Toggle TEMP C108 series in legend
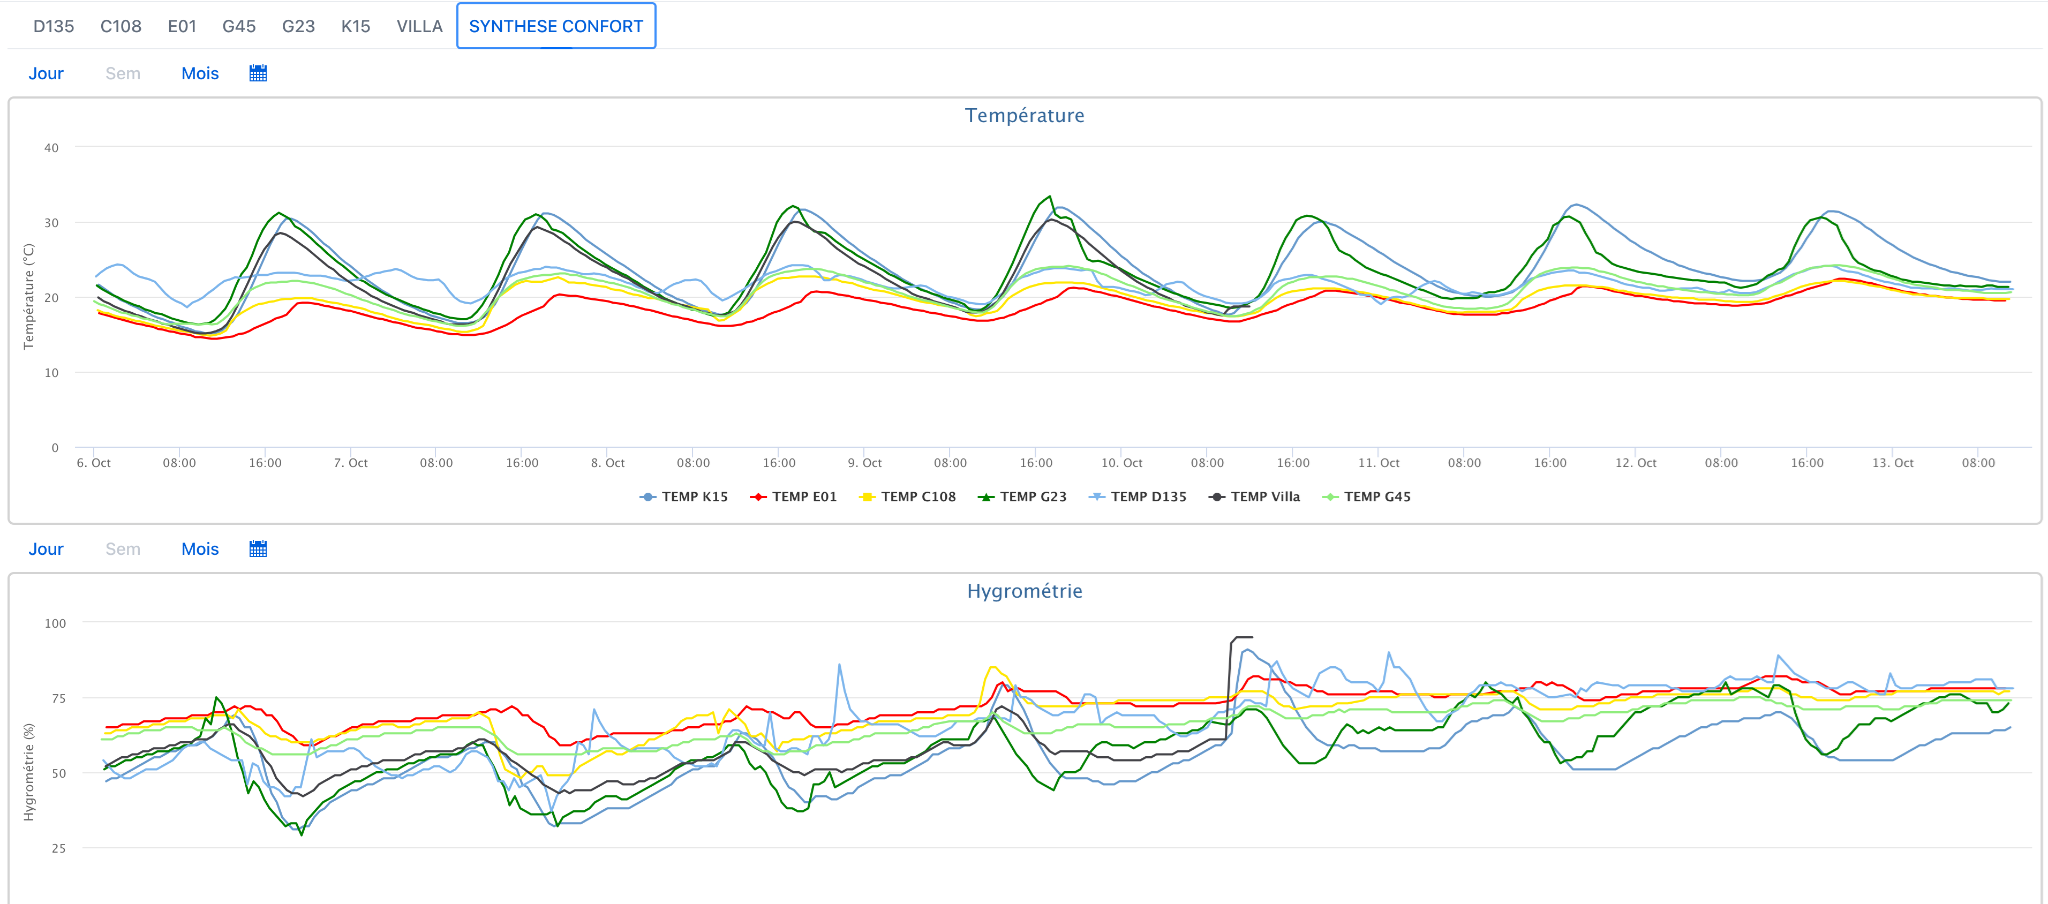Viewport: 2048px width, 904px height. (x=908, y=497)
